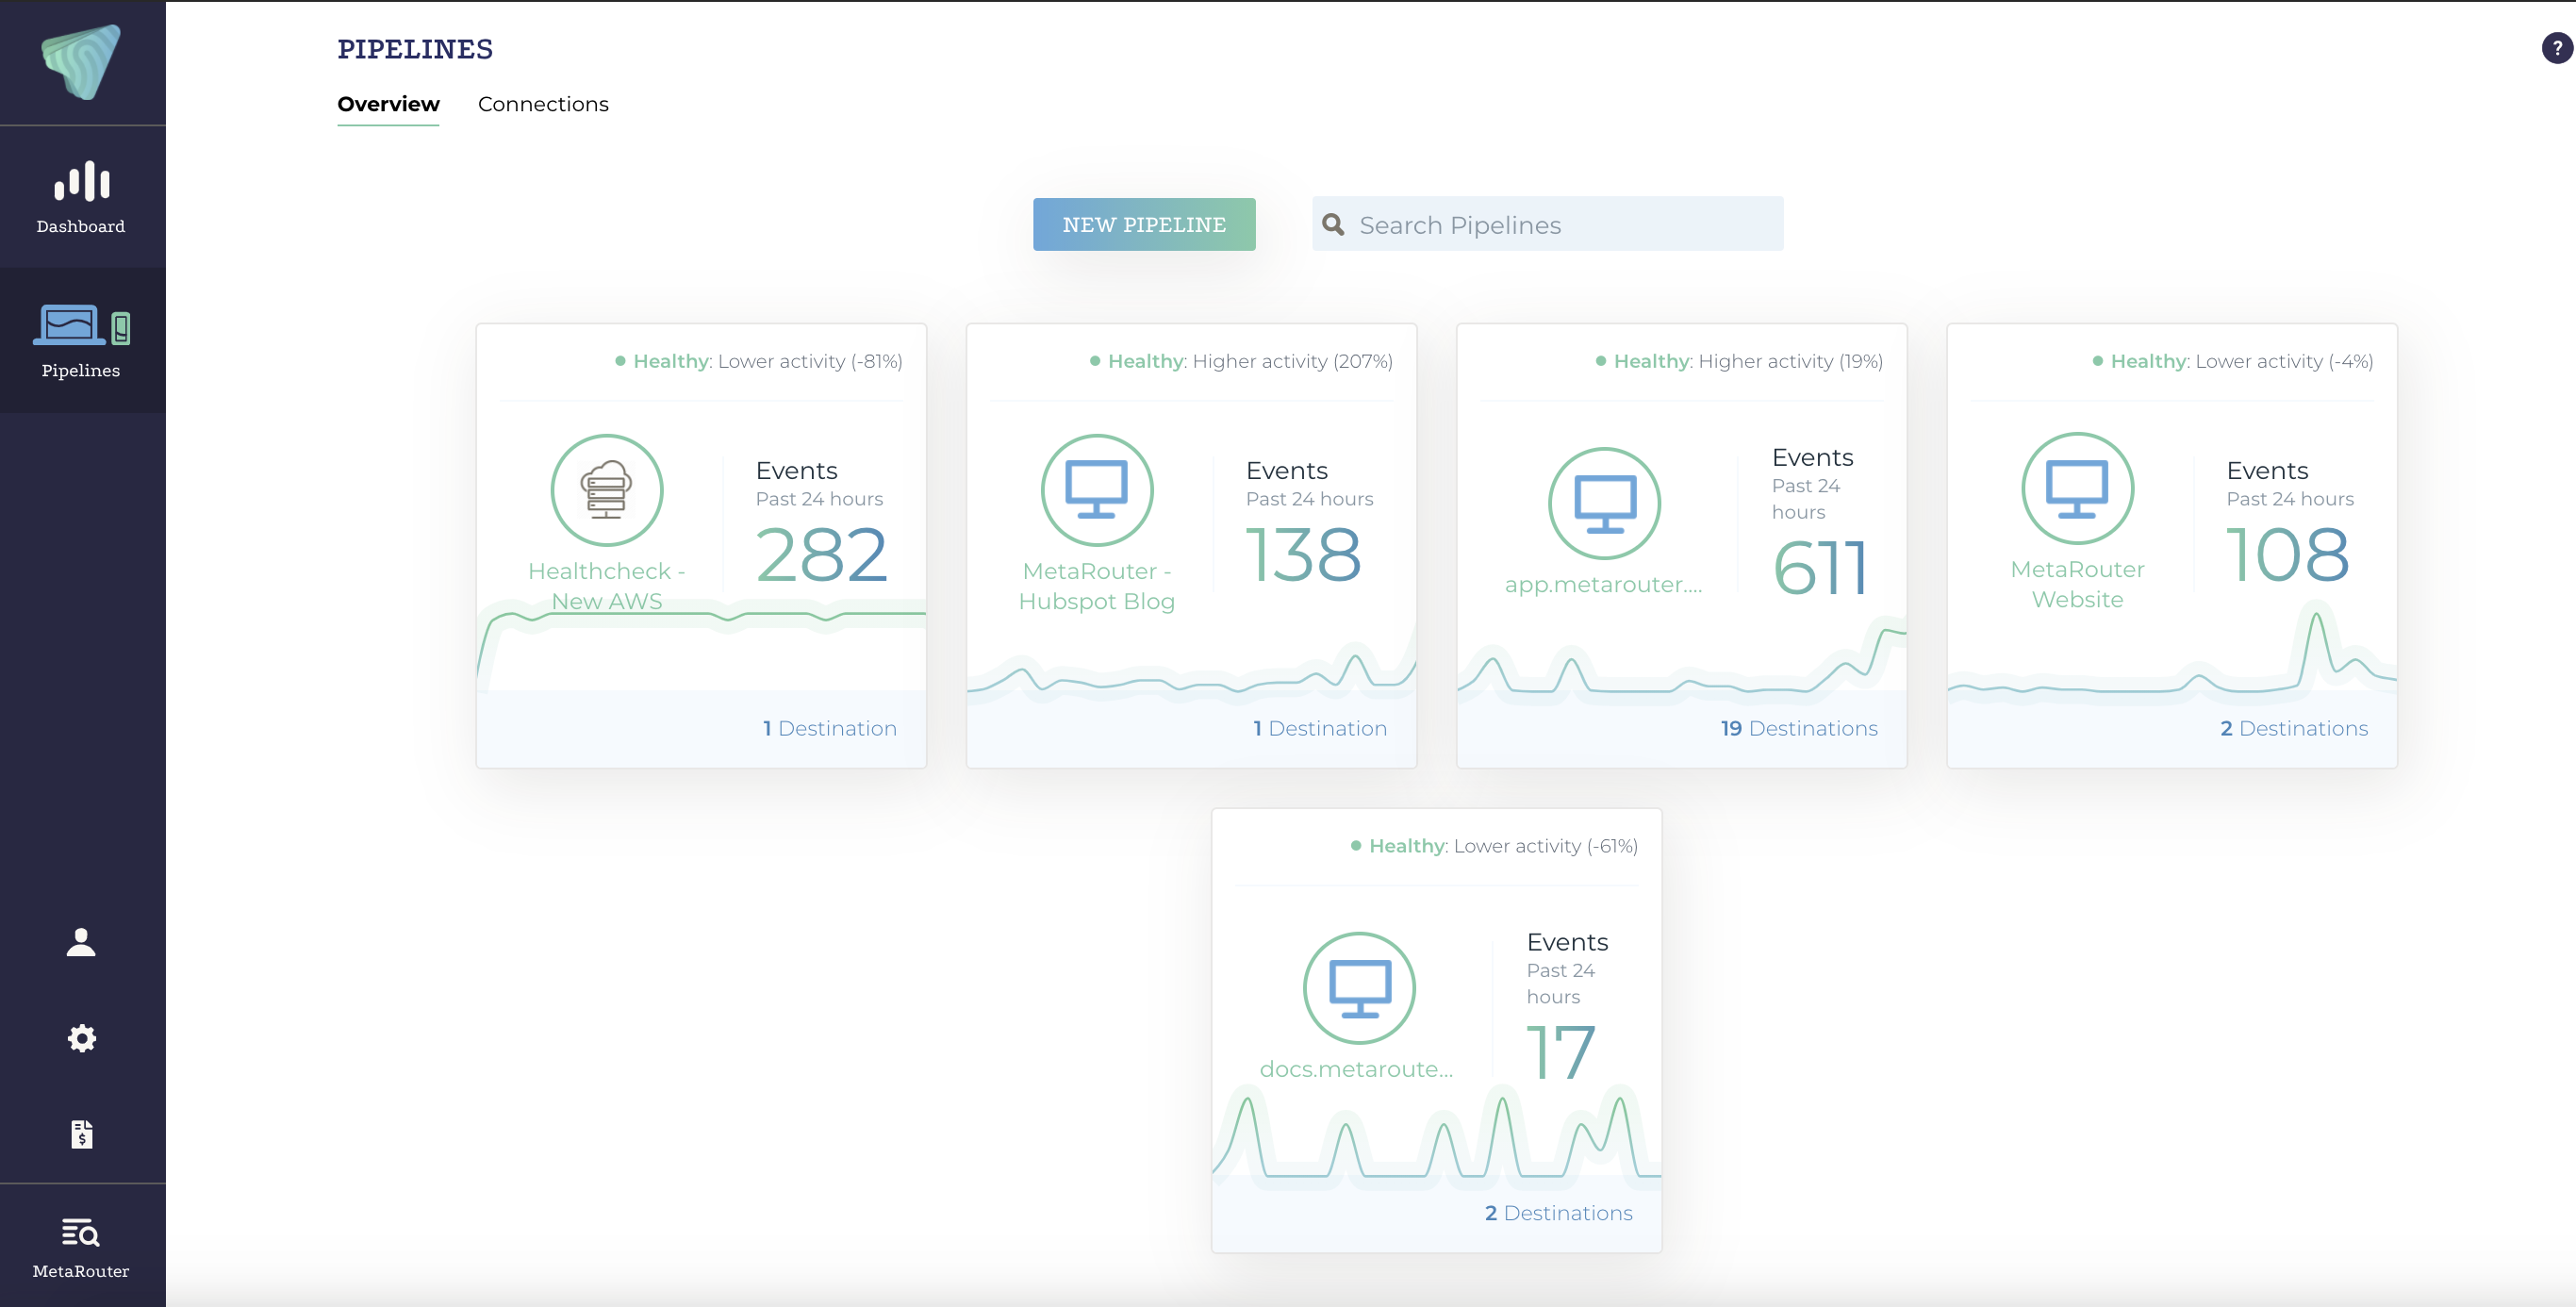Click the MetaRouter label in sidebar
2576x1307 pixels.
(81, 1271)
